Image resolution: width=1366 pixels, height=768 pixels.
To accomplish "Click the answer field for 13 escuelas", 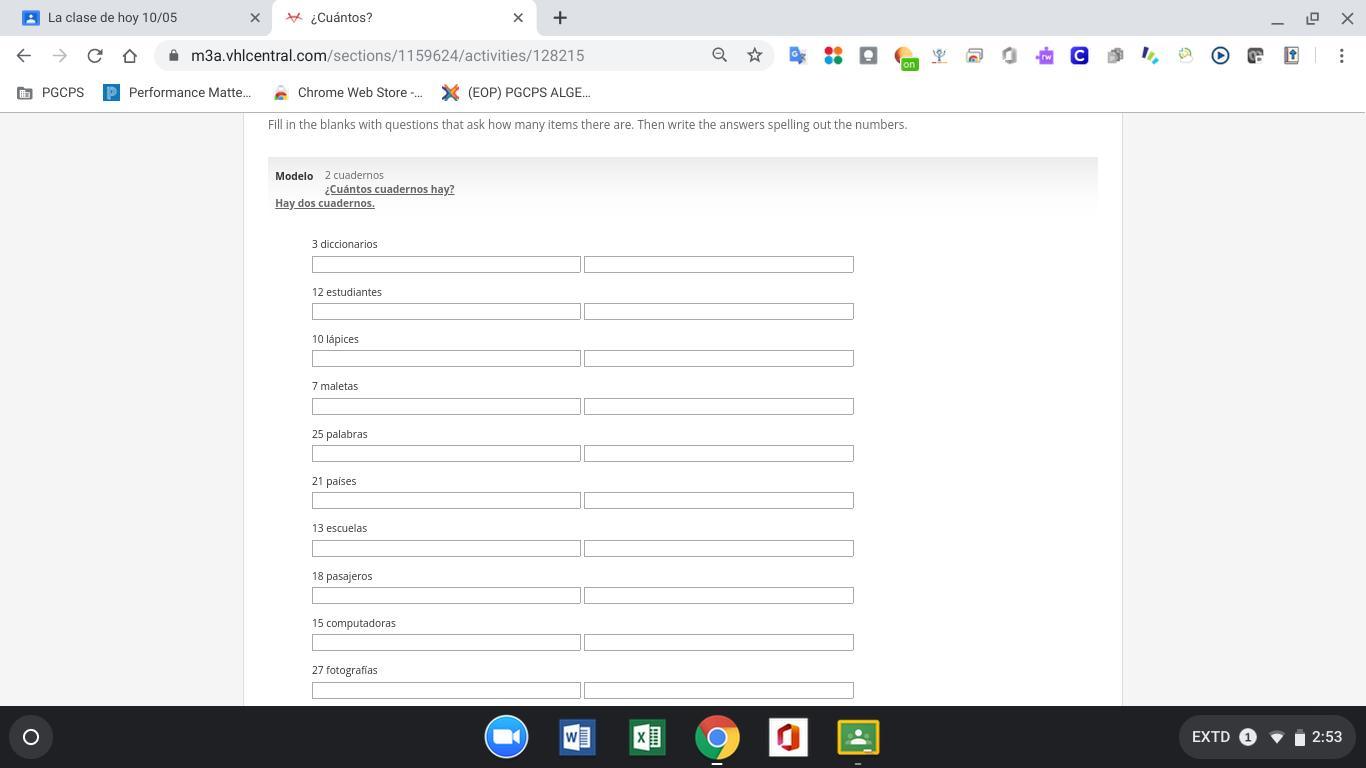I will pyautogui.click(x=719, y=548).
